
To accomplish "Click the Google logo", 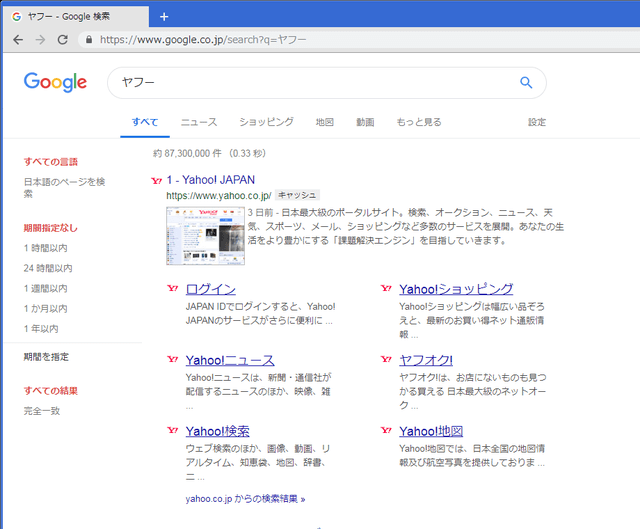I will click(x=55, y=82).
